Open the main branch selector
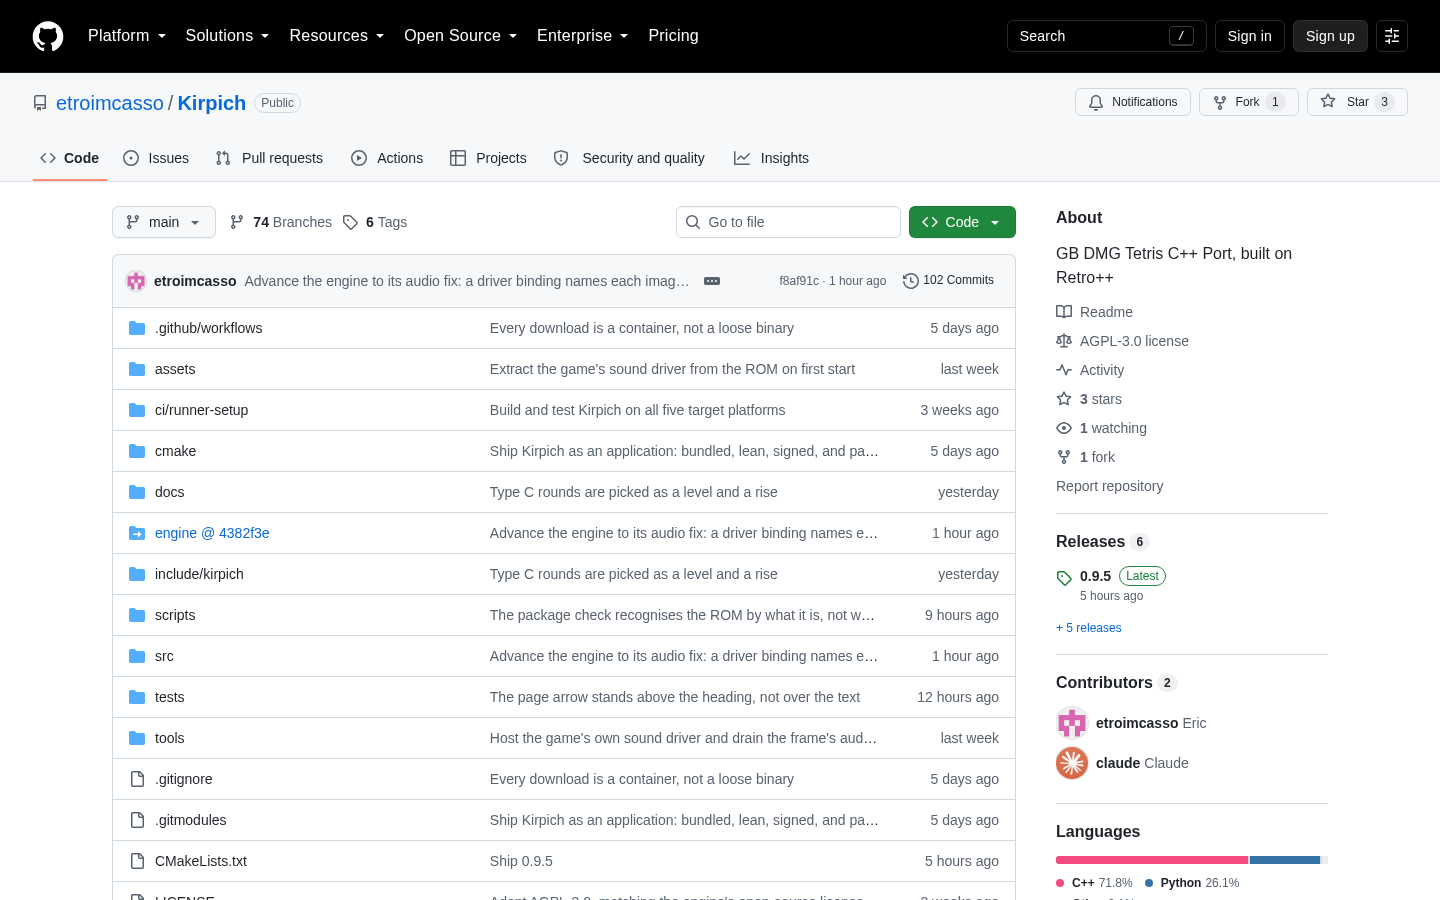 pyautogui.click(x=164, y=222)
